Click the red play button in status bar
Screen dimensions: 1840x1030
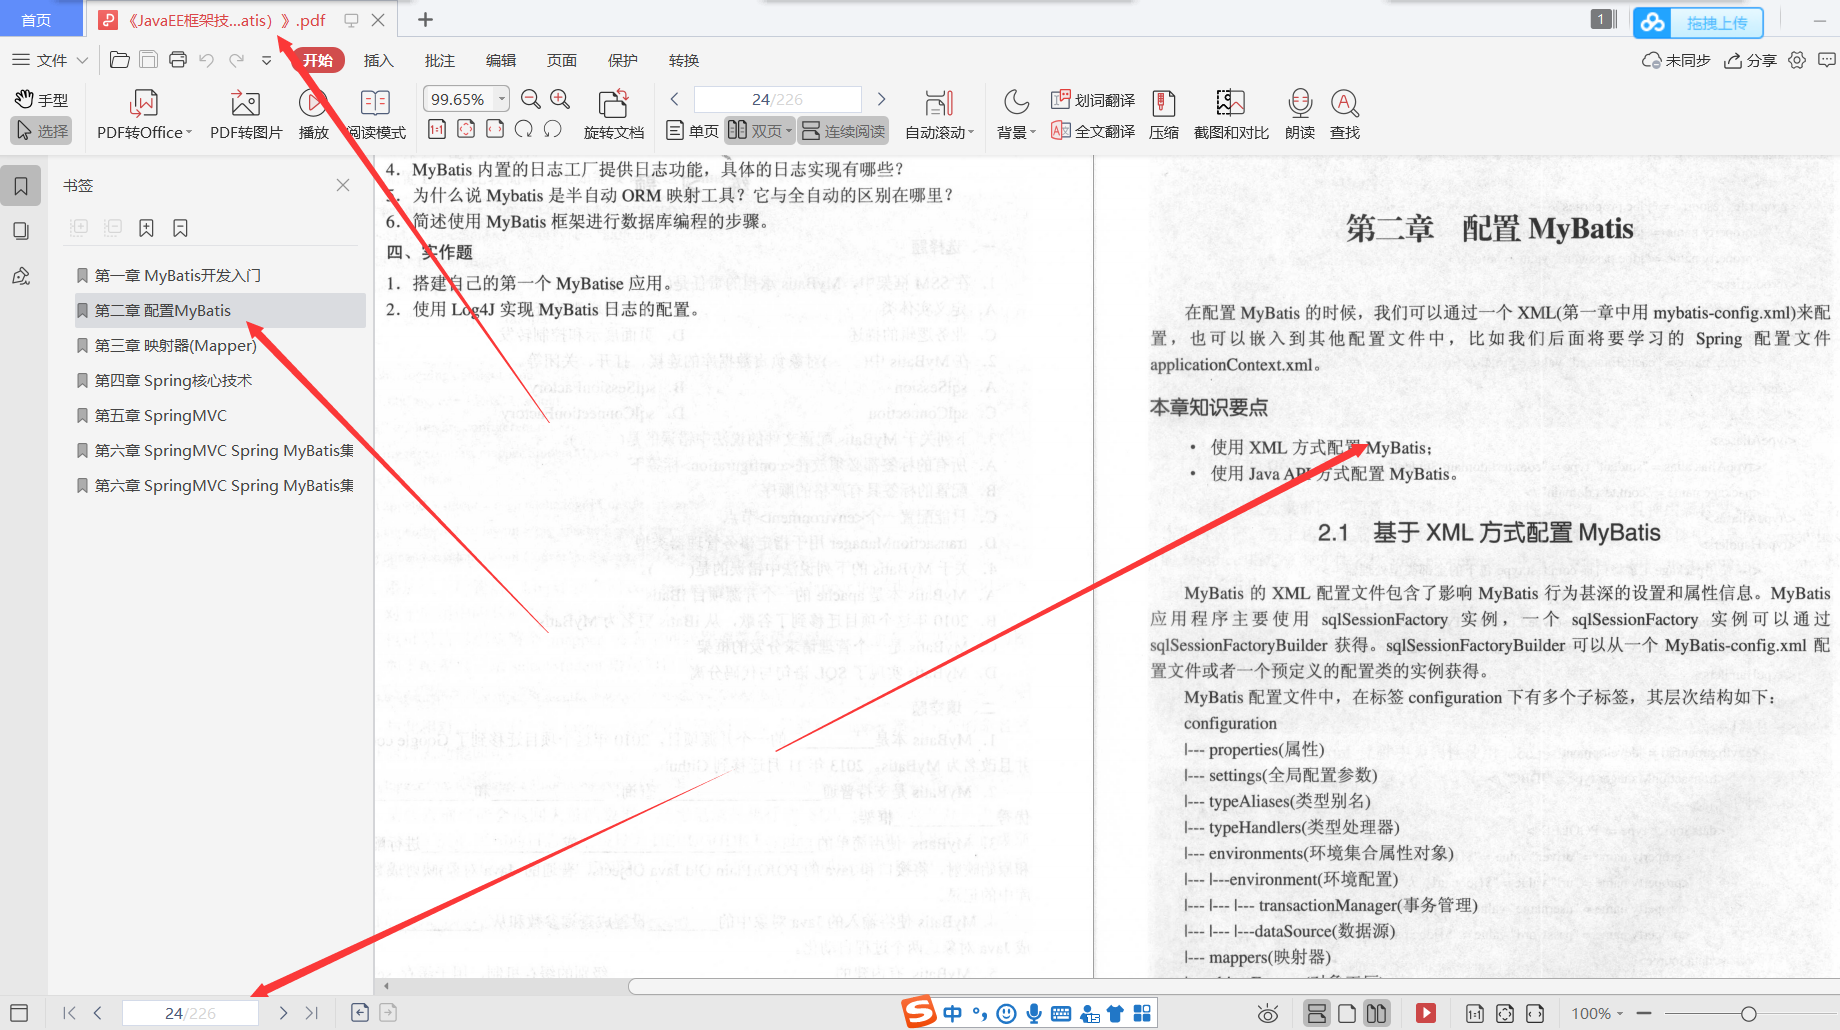(1426, 1013)
